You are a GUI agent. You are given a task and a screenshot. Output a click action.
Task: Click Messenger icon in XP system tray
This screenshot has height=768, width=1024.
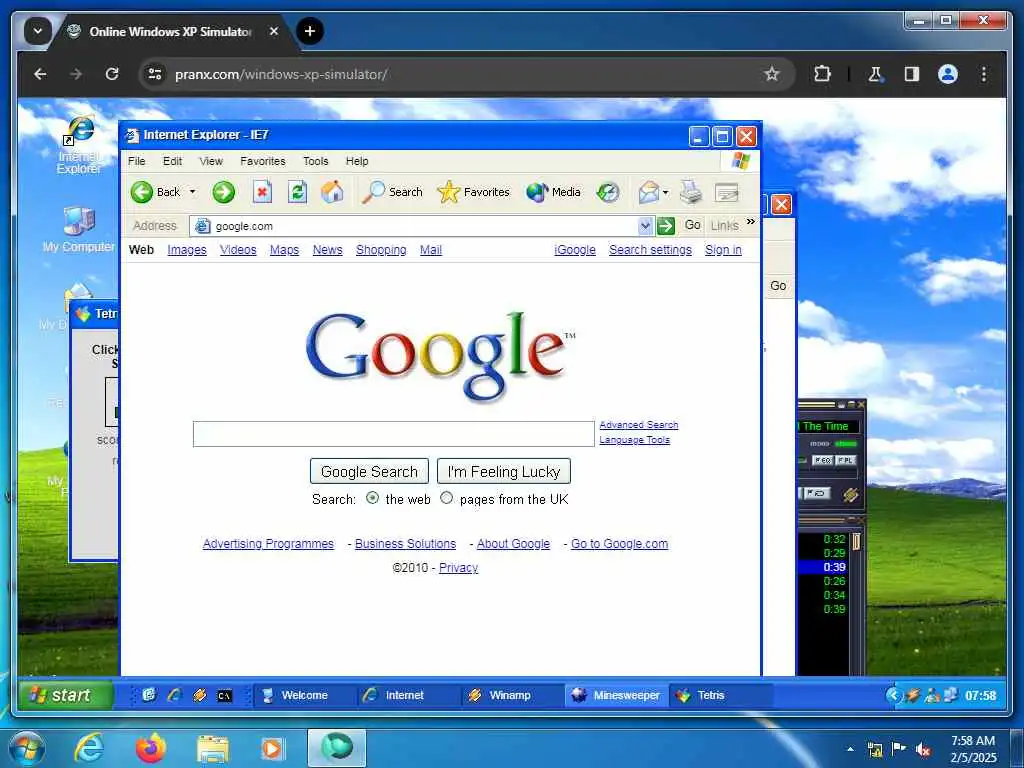[932, 695]
